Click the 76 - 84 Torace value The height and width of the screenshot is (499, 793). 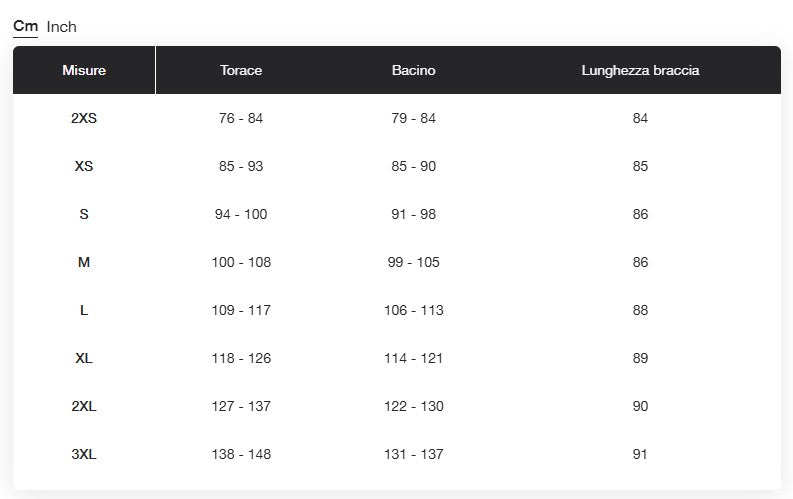[241, 118]
